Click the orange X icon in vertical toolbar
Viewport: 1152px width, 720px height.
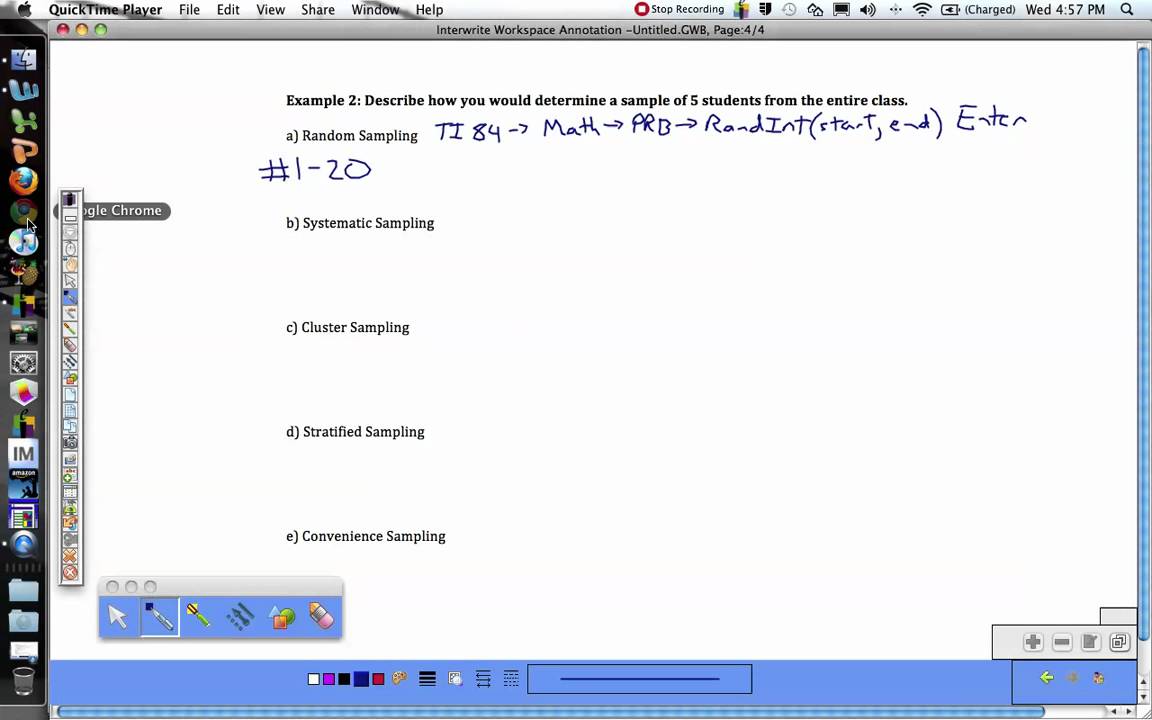(70, 556)
